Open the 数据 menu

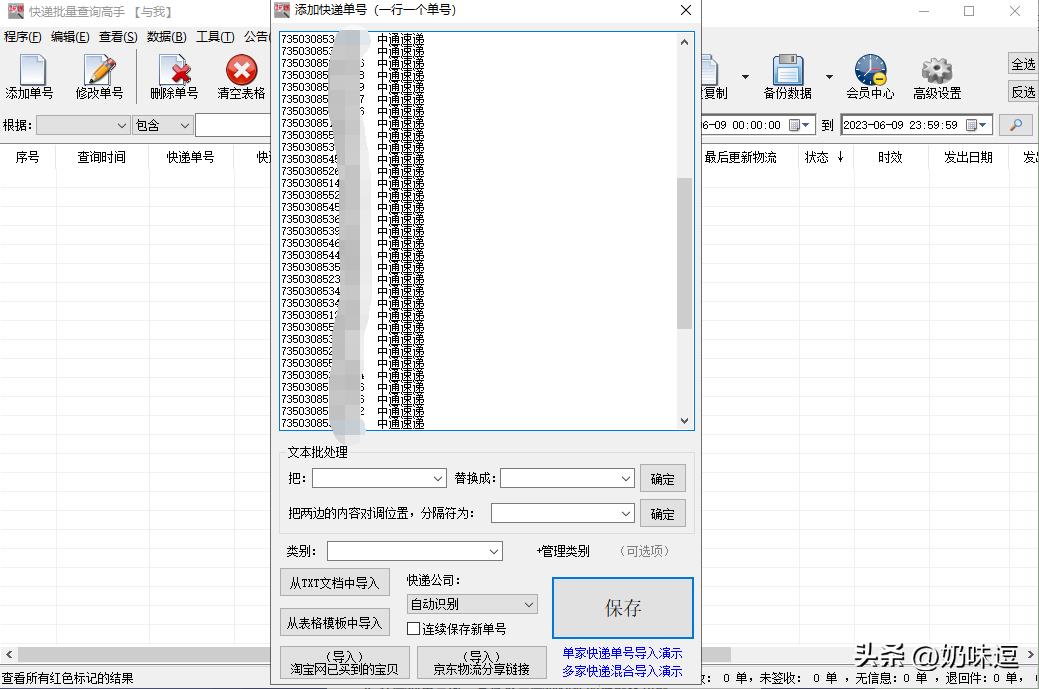165,37
